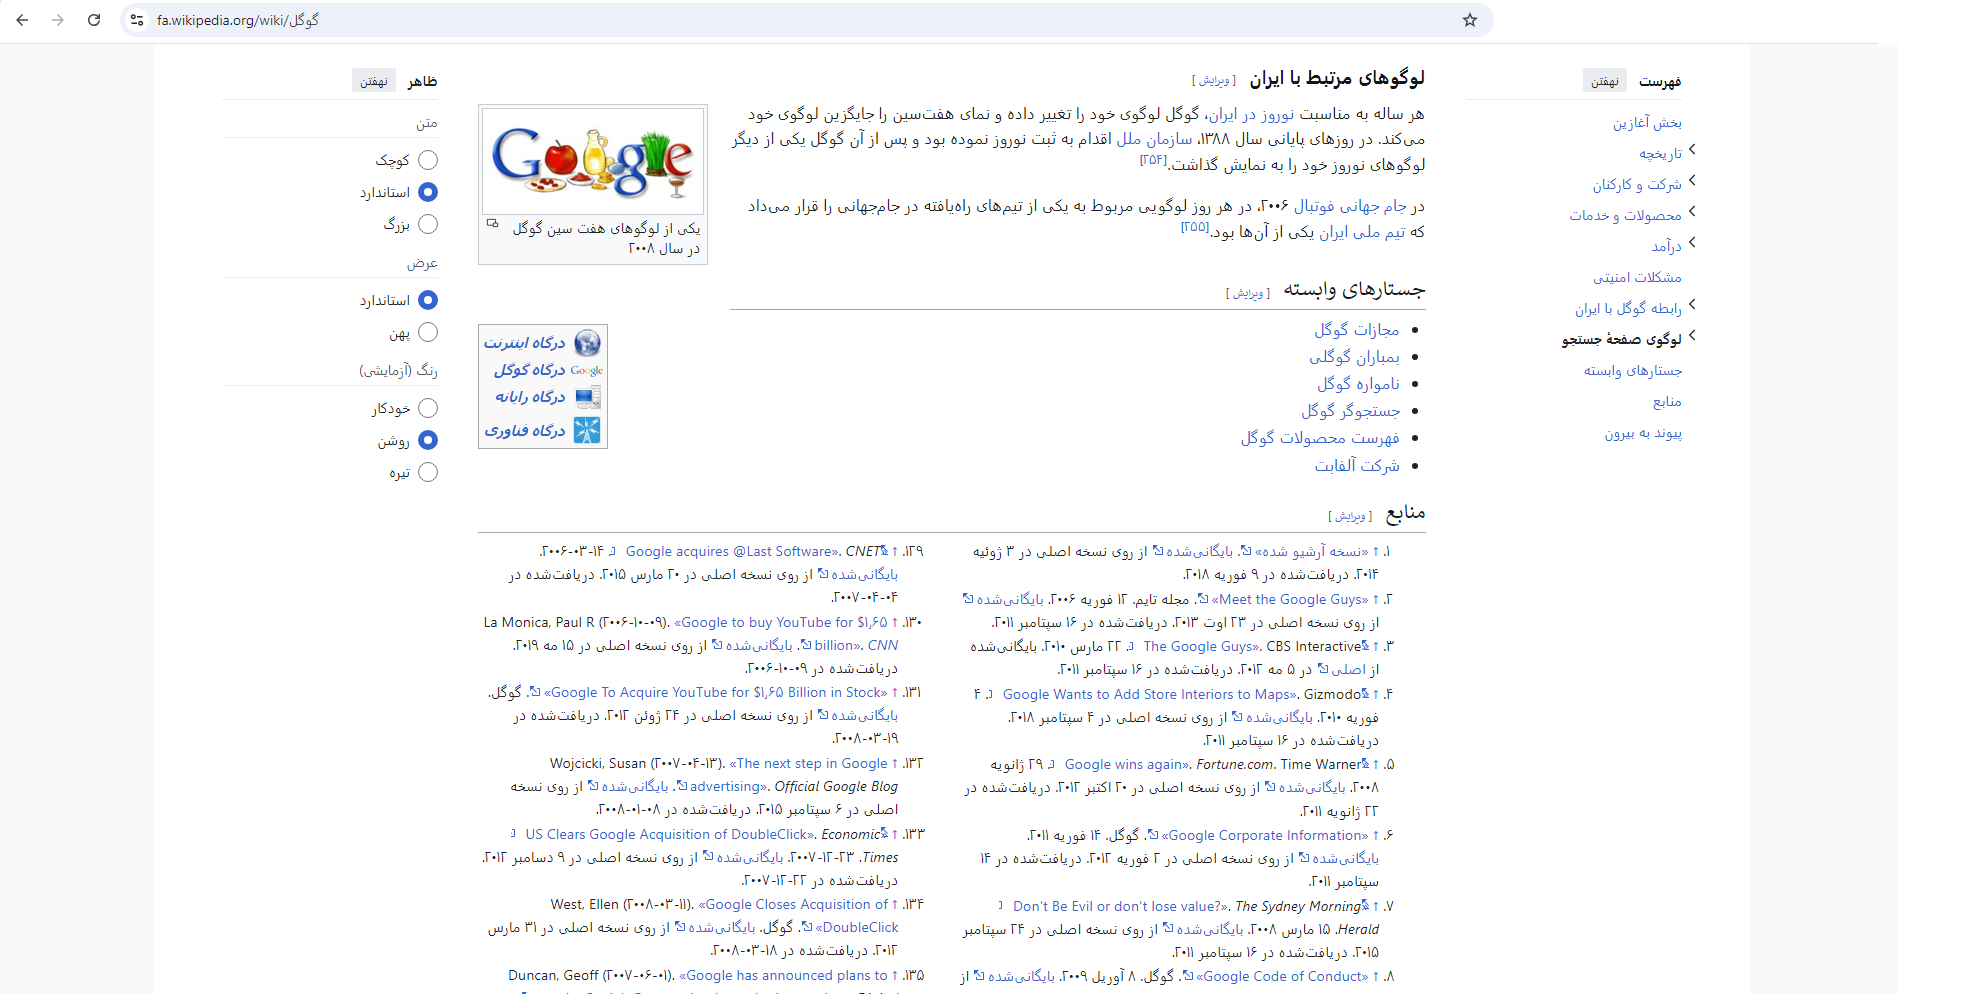Open the سازمان ملل link
This screenshot has height=994, width=1984.
1154,139
